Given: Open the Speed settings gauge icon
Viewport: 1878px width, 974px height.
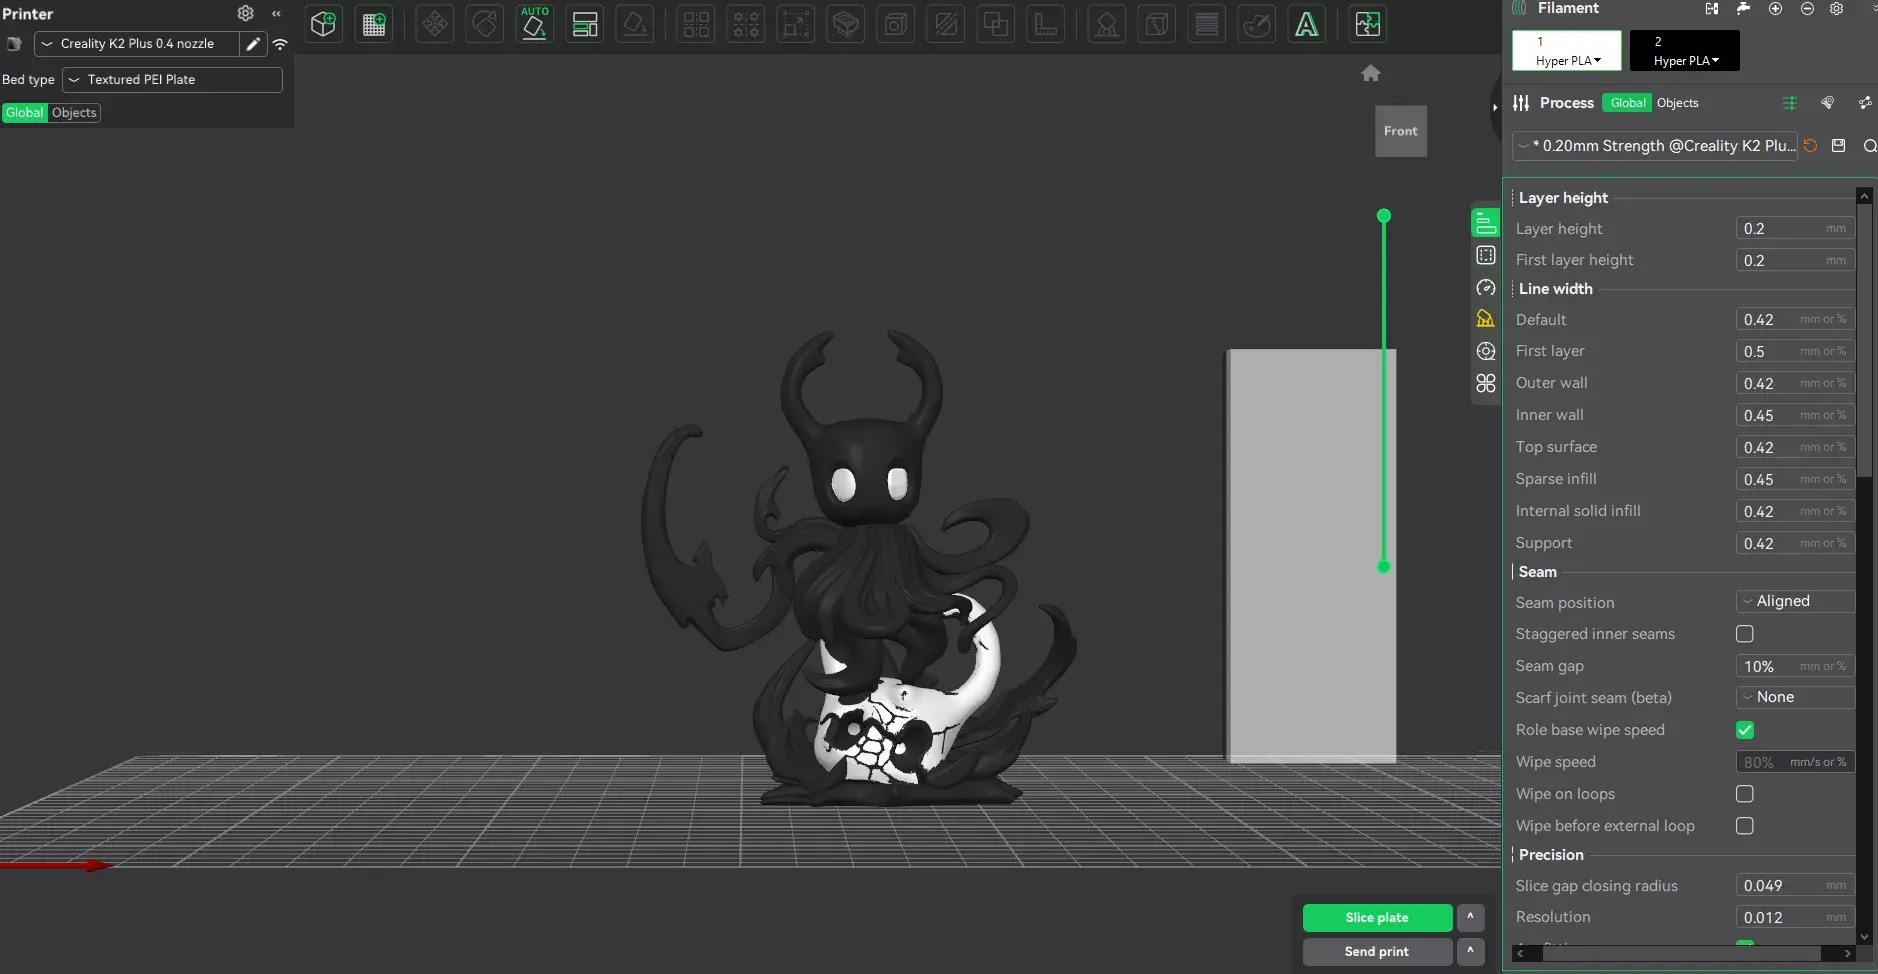Looking at the screenshot, I should click(1486, 288).
